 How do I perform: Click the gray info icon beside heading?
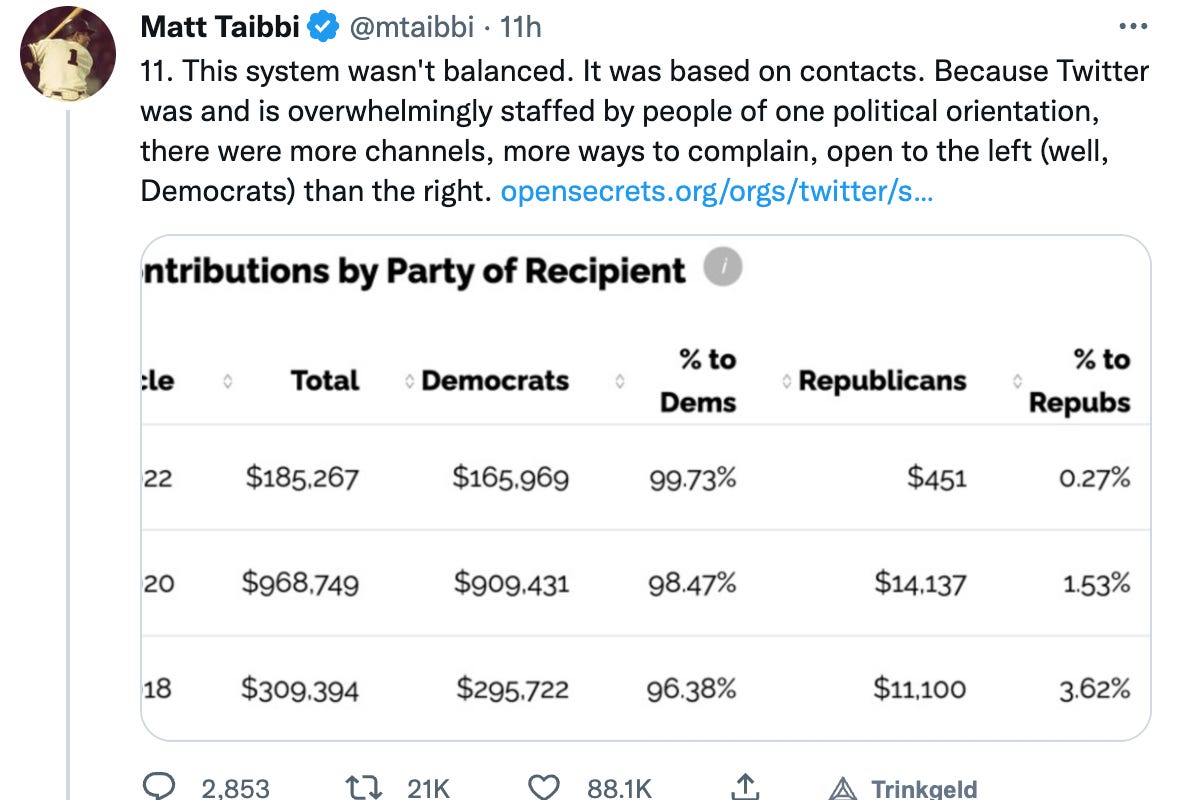click(723, 267)
